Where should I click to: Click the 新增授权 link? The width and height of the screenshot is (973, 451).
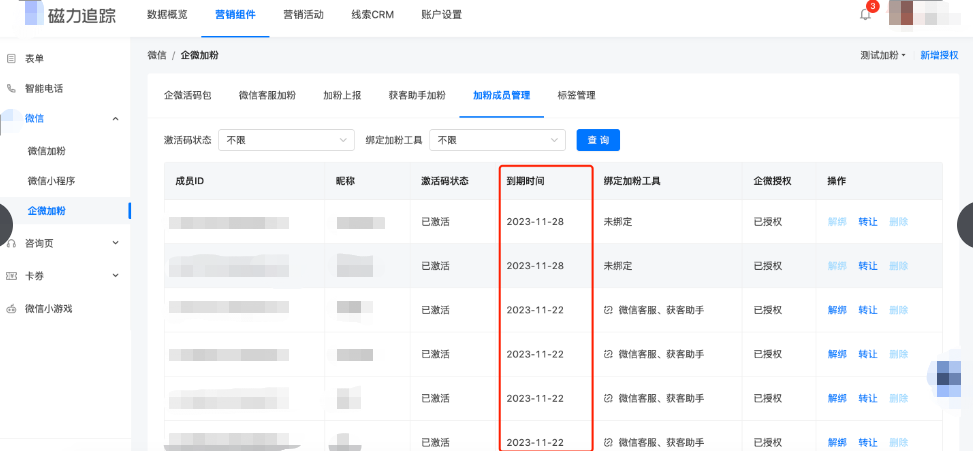939,55
